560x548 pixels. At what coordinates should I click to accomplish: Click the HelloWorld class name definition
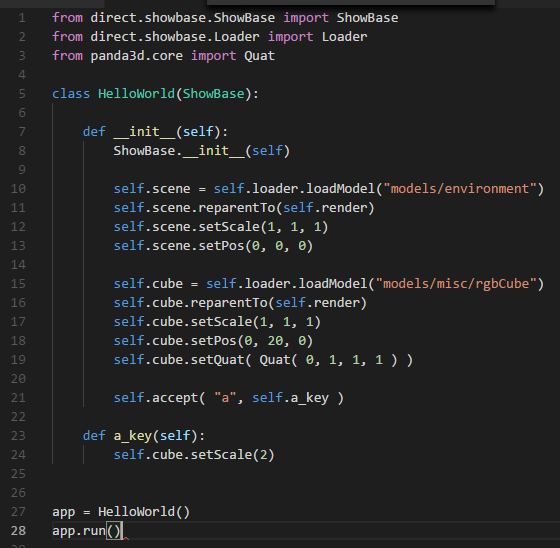tap(136, 94)
